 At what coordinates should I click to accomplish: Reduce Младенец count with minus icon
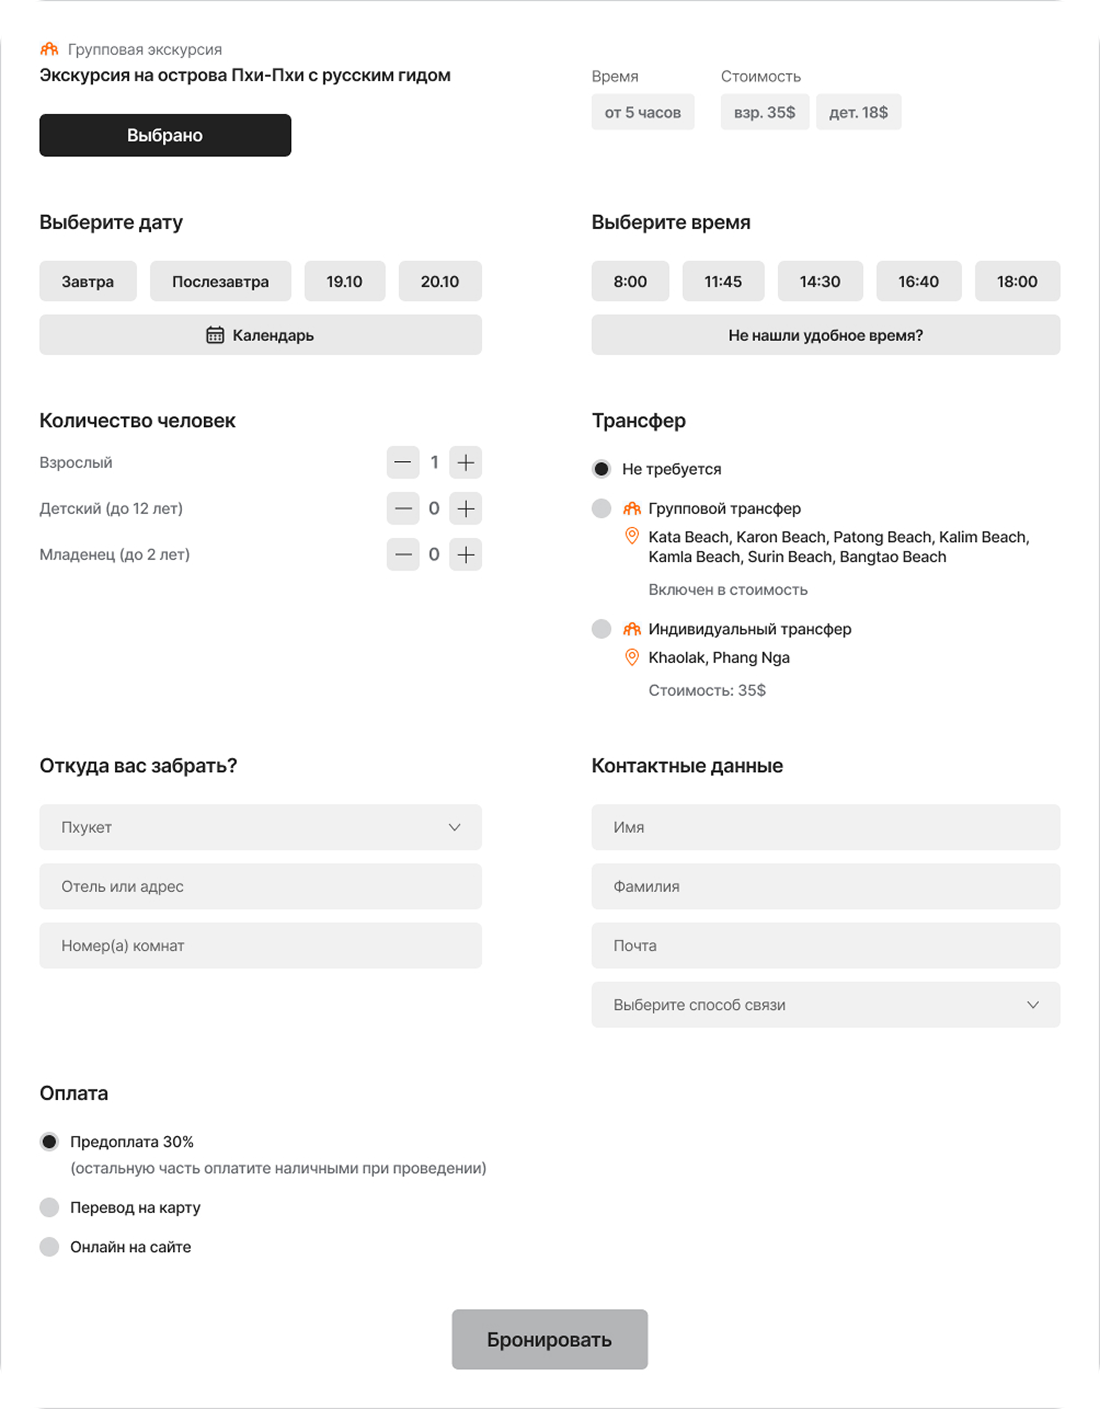403,555
